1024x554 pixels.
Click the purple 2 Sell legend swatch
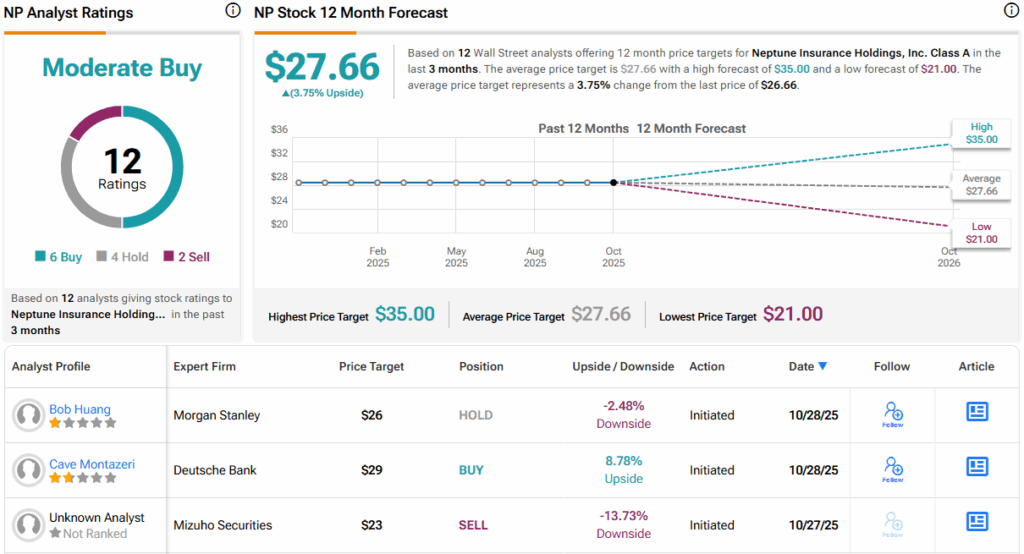pyautogui.click(x=168, y=257)
